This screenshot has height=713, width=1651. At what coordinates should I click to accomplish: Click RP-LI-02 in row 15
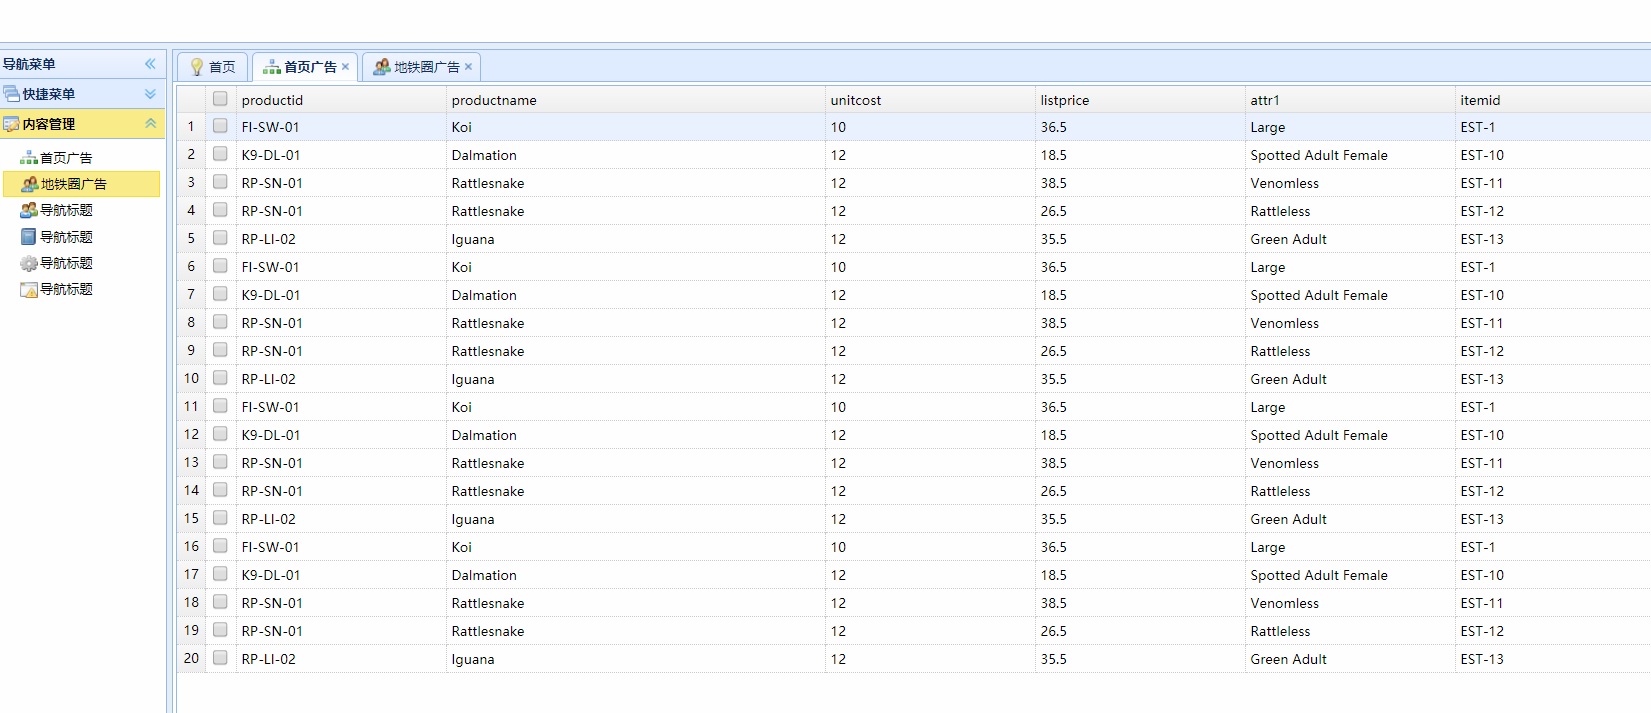click(269, 519)
